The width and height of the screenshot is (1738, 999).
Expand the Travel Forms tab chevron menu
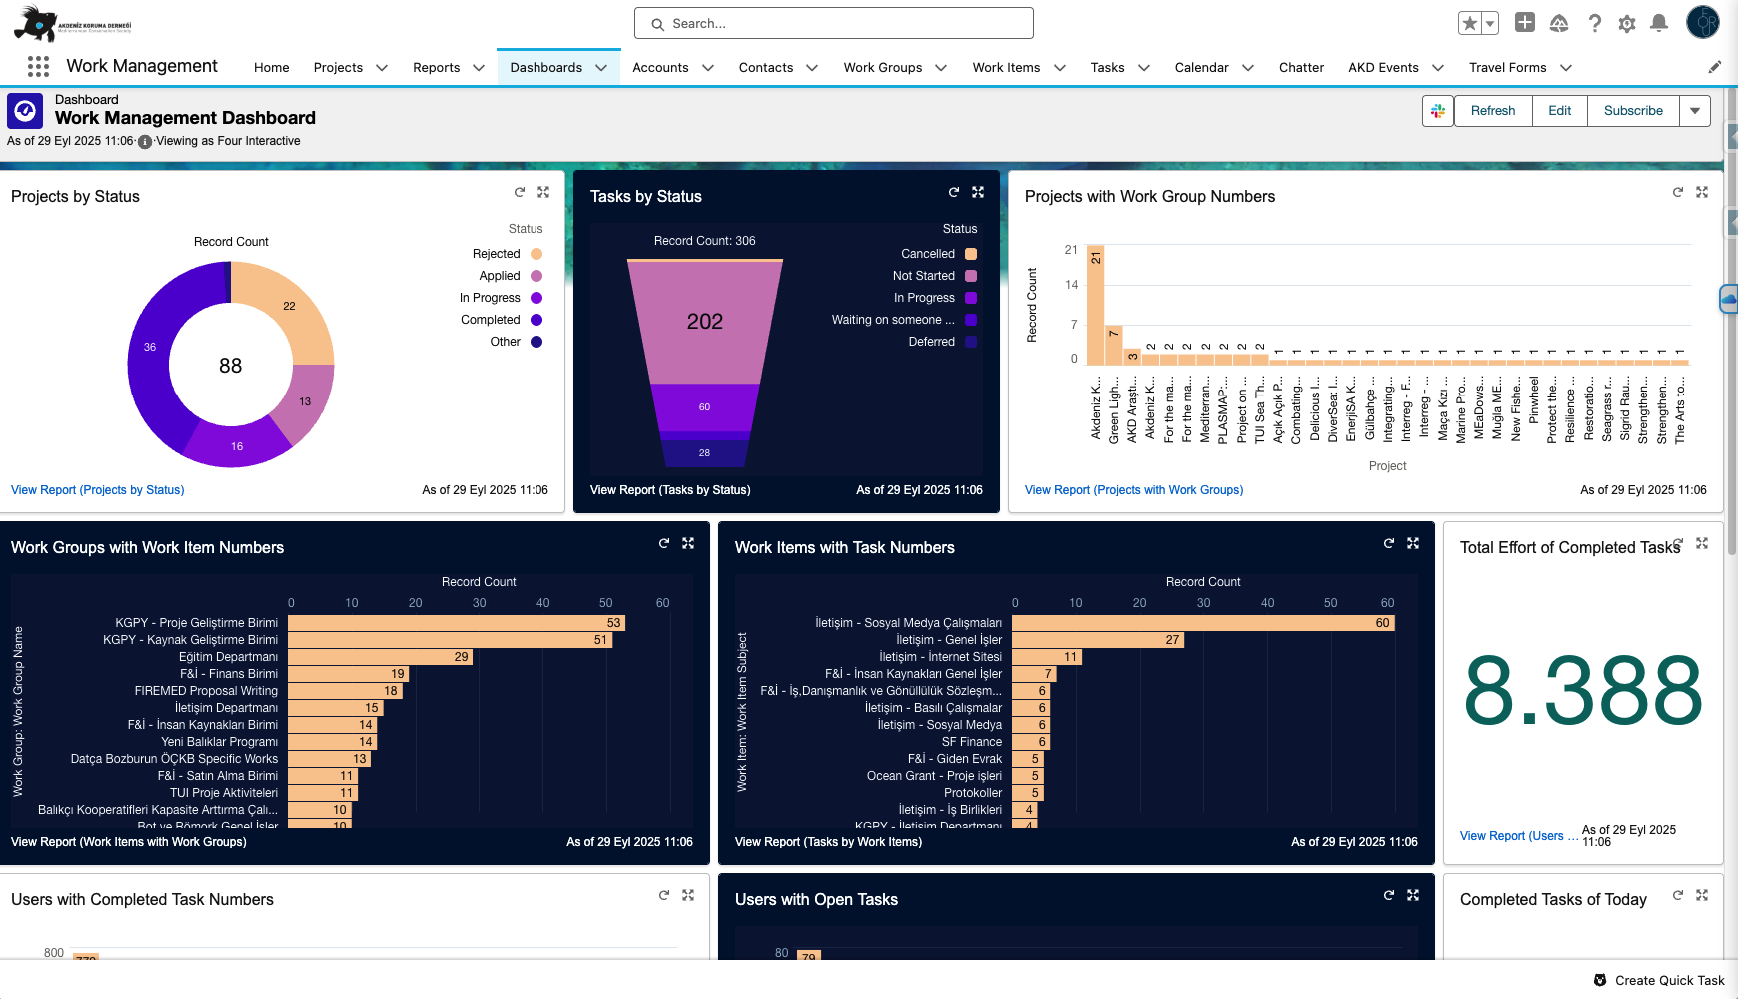(1566, 68)
